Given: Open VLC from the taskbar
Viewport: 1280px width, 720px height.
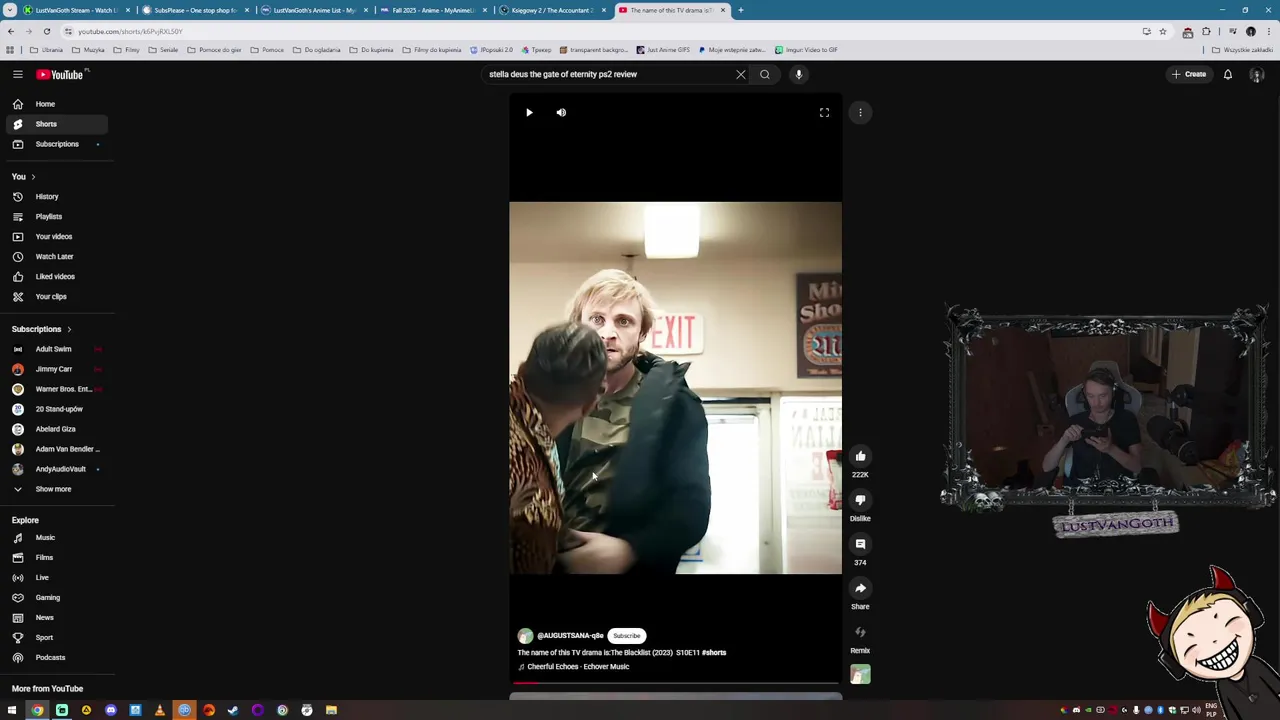Looking at the screenshot, I should coord(160,710).
